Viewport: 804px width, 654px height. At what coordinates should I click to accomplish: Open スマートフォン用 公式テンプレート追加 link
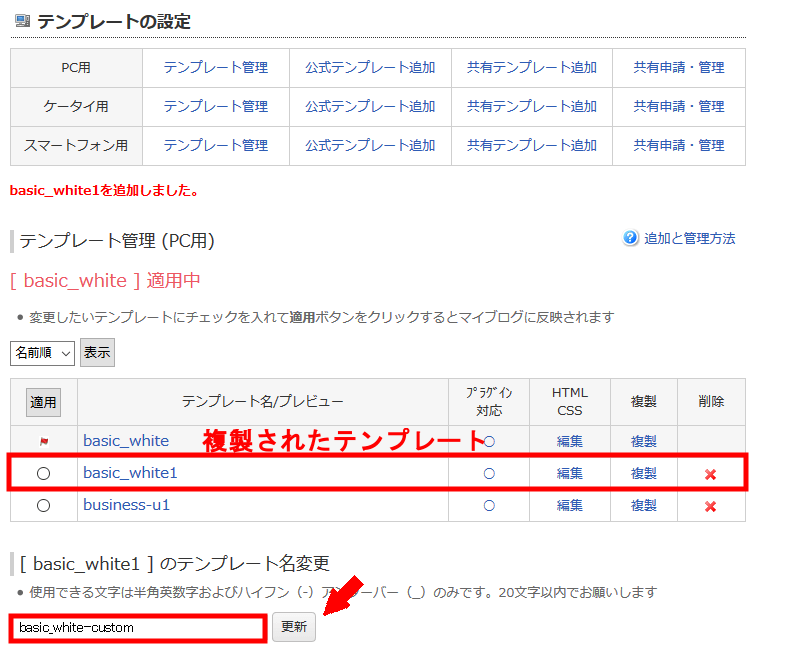(x=370, y=146)
